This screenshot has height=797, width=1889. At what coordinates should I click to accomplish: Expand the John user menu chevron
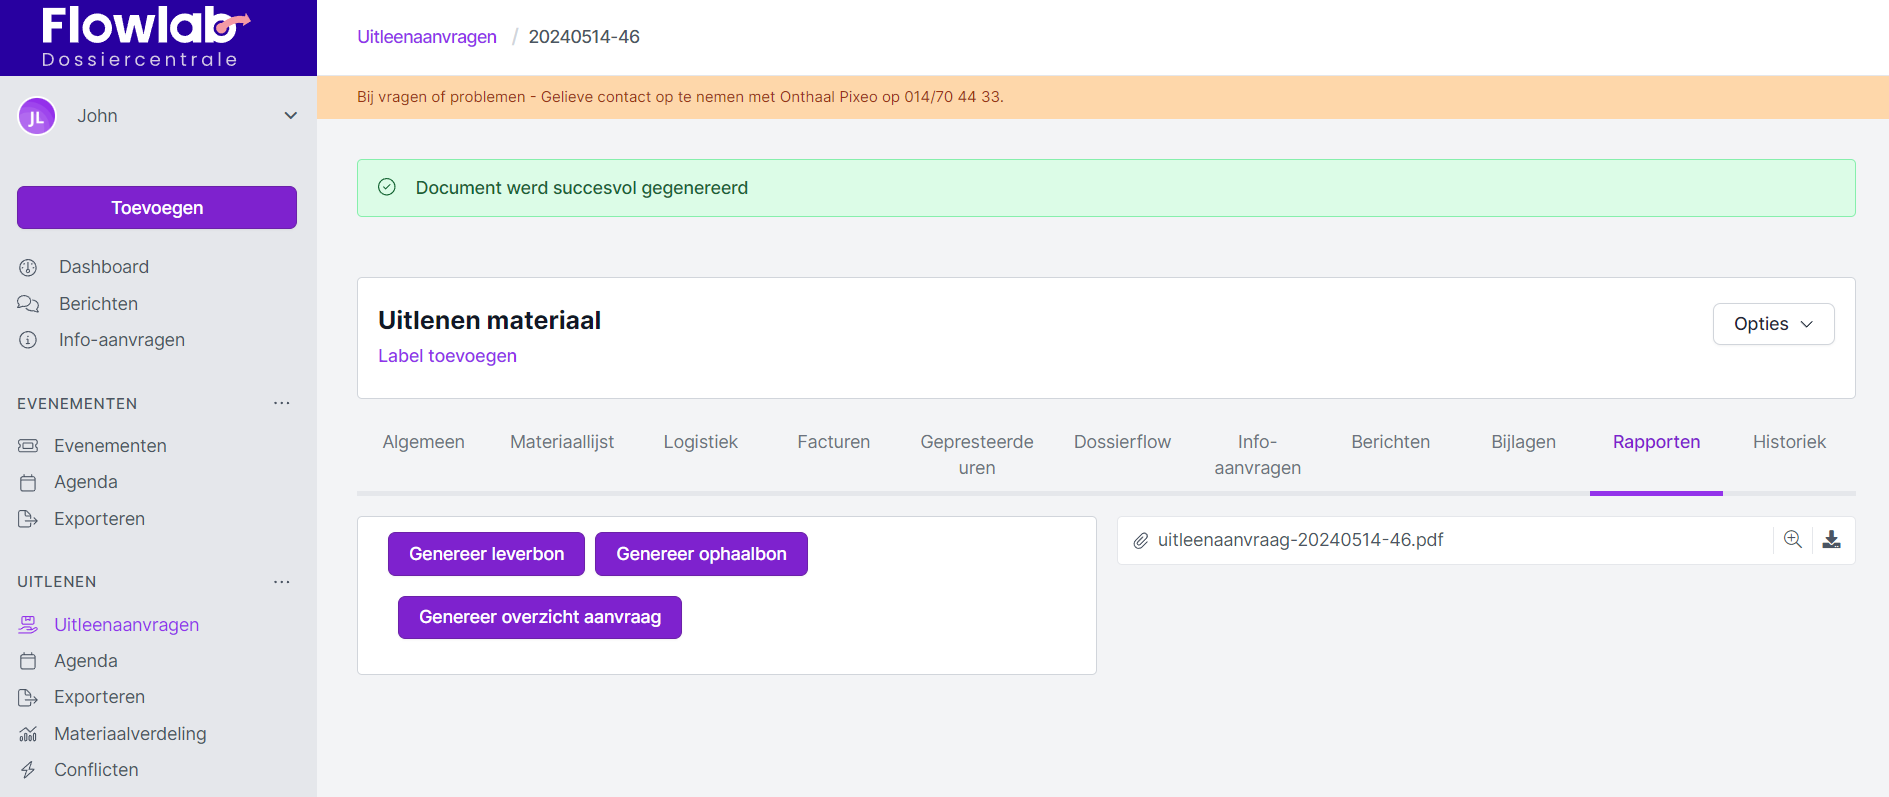tap(290, 116)
